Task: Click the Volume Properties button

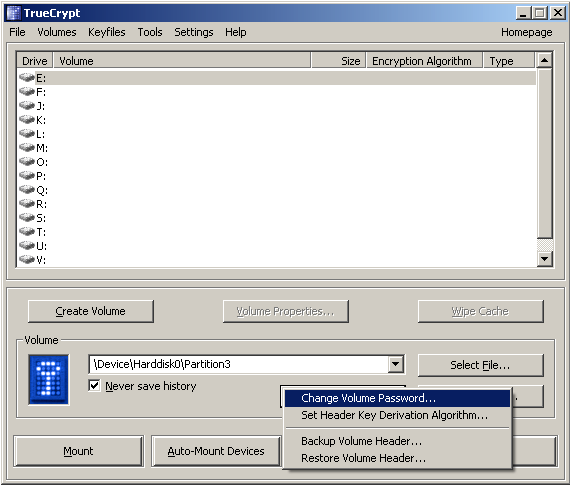Action: [x=286, y=311]
